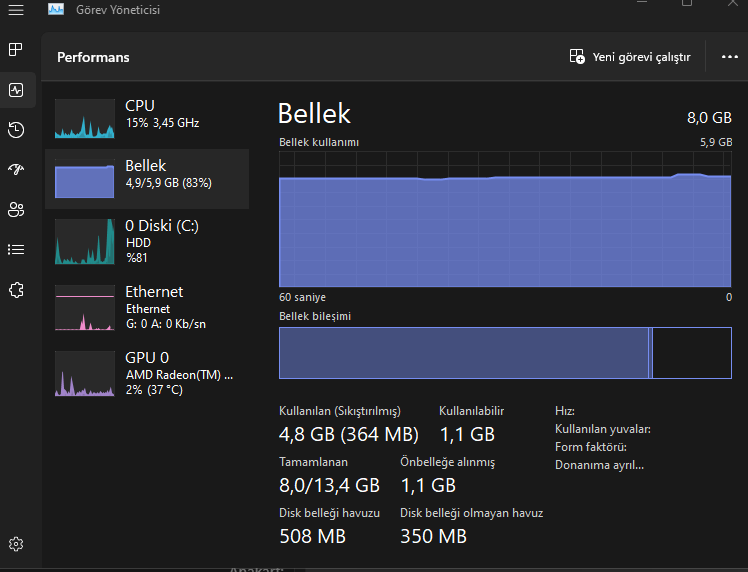Open the Details list page icon
The height and width of the screenshot is (572, 748).
click(x=16, y=249)
